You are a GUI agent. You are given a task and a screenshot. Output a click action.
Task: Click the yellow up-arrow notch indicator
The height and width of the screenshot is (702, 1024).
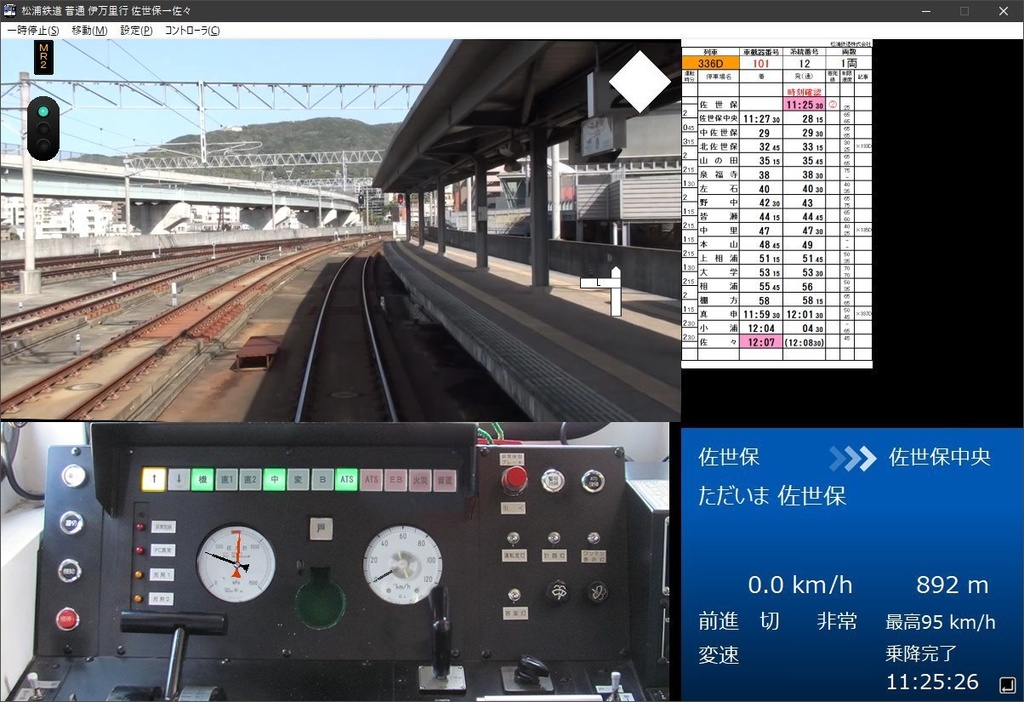tap(154, 478)
